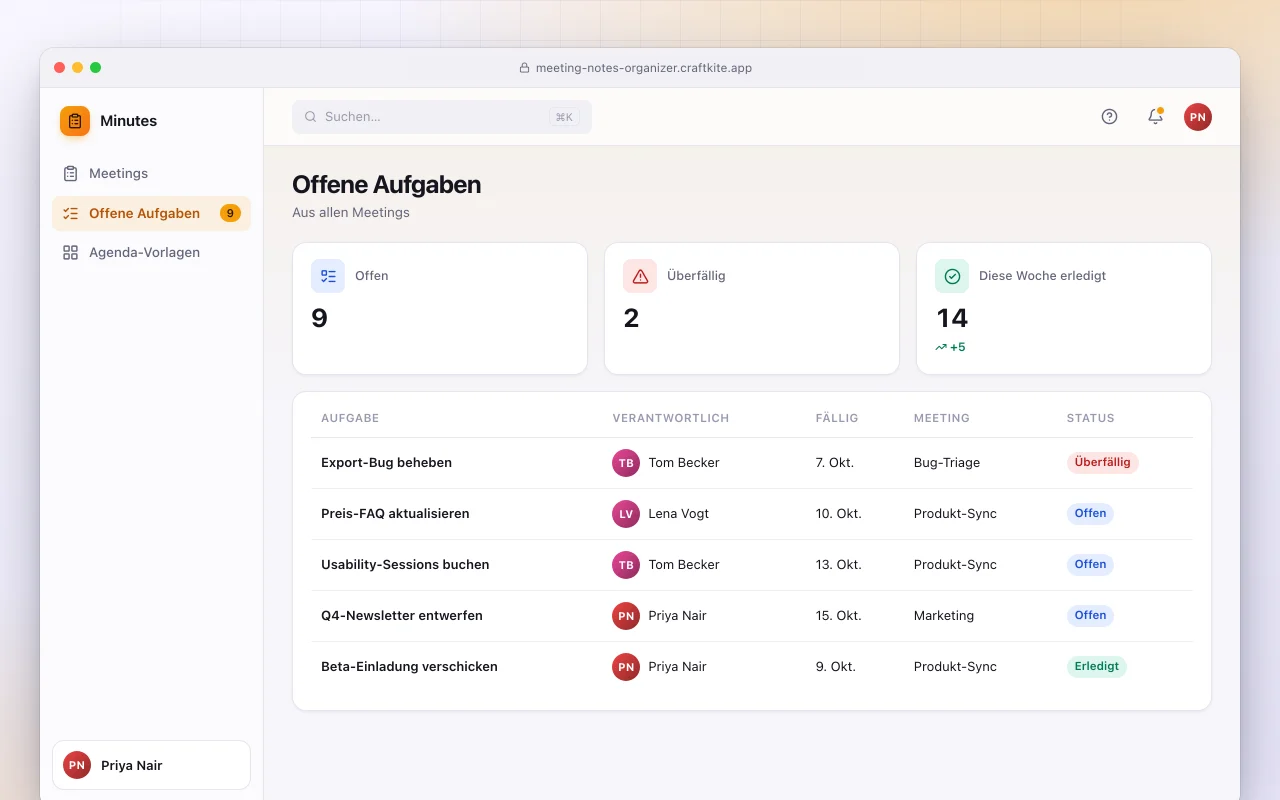Click the badge 9 beside Offene Aufgaben
Viewport: 1280px width, 800px height.
tap(230, 213)
